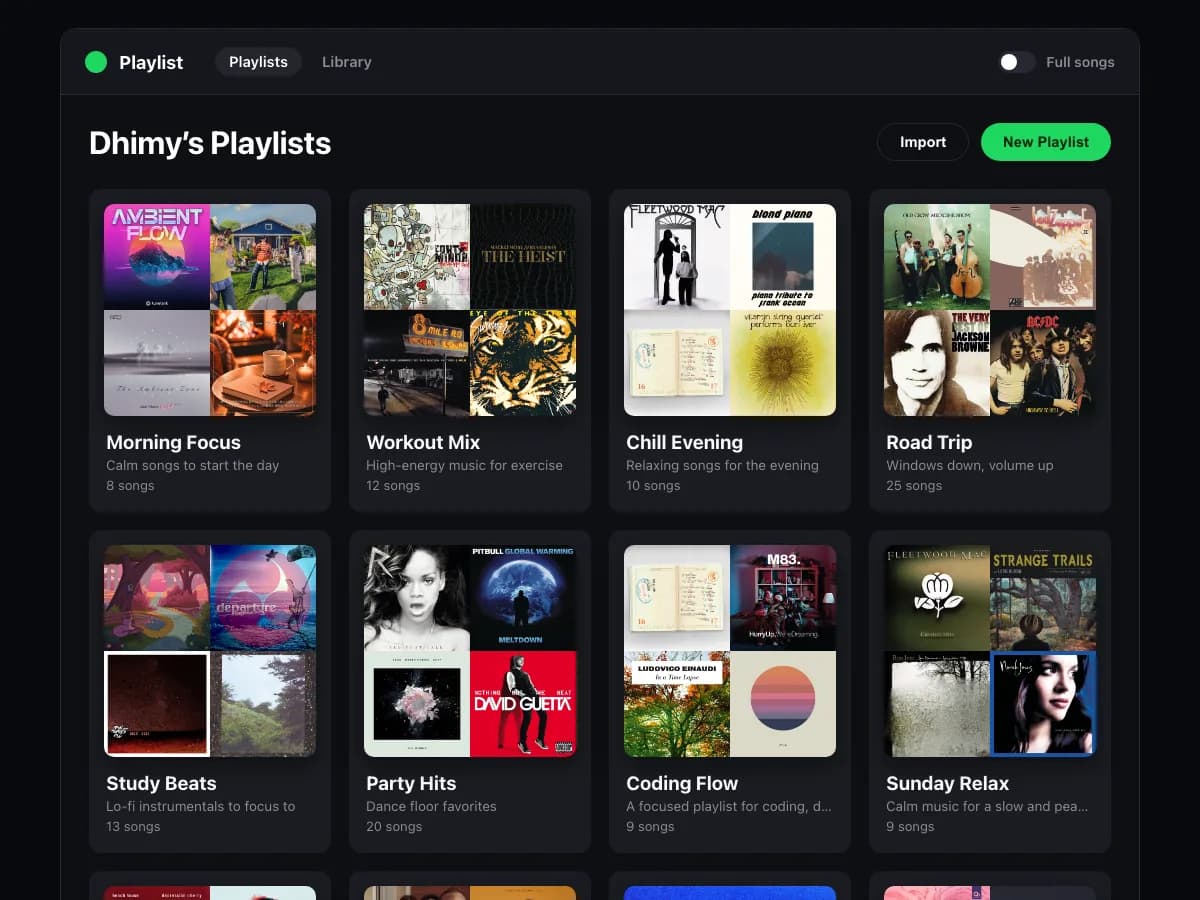This screenshot has height=900, width=1200.
Task: Create a New Playlist
Action: coord(1046,142)
